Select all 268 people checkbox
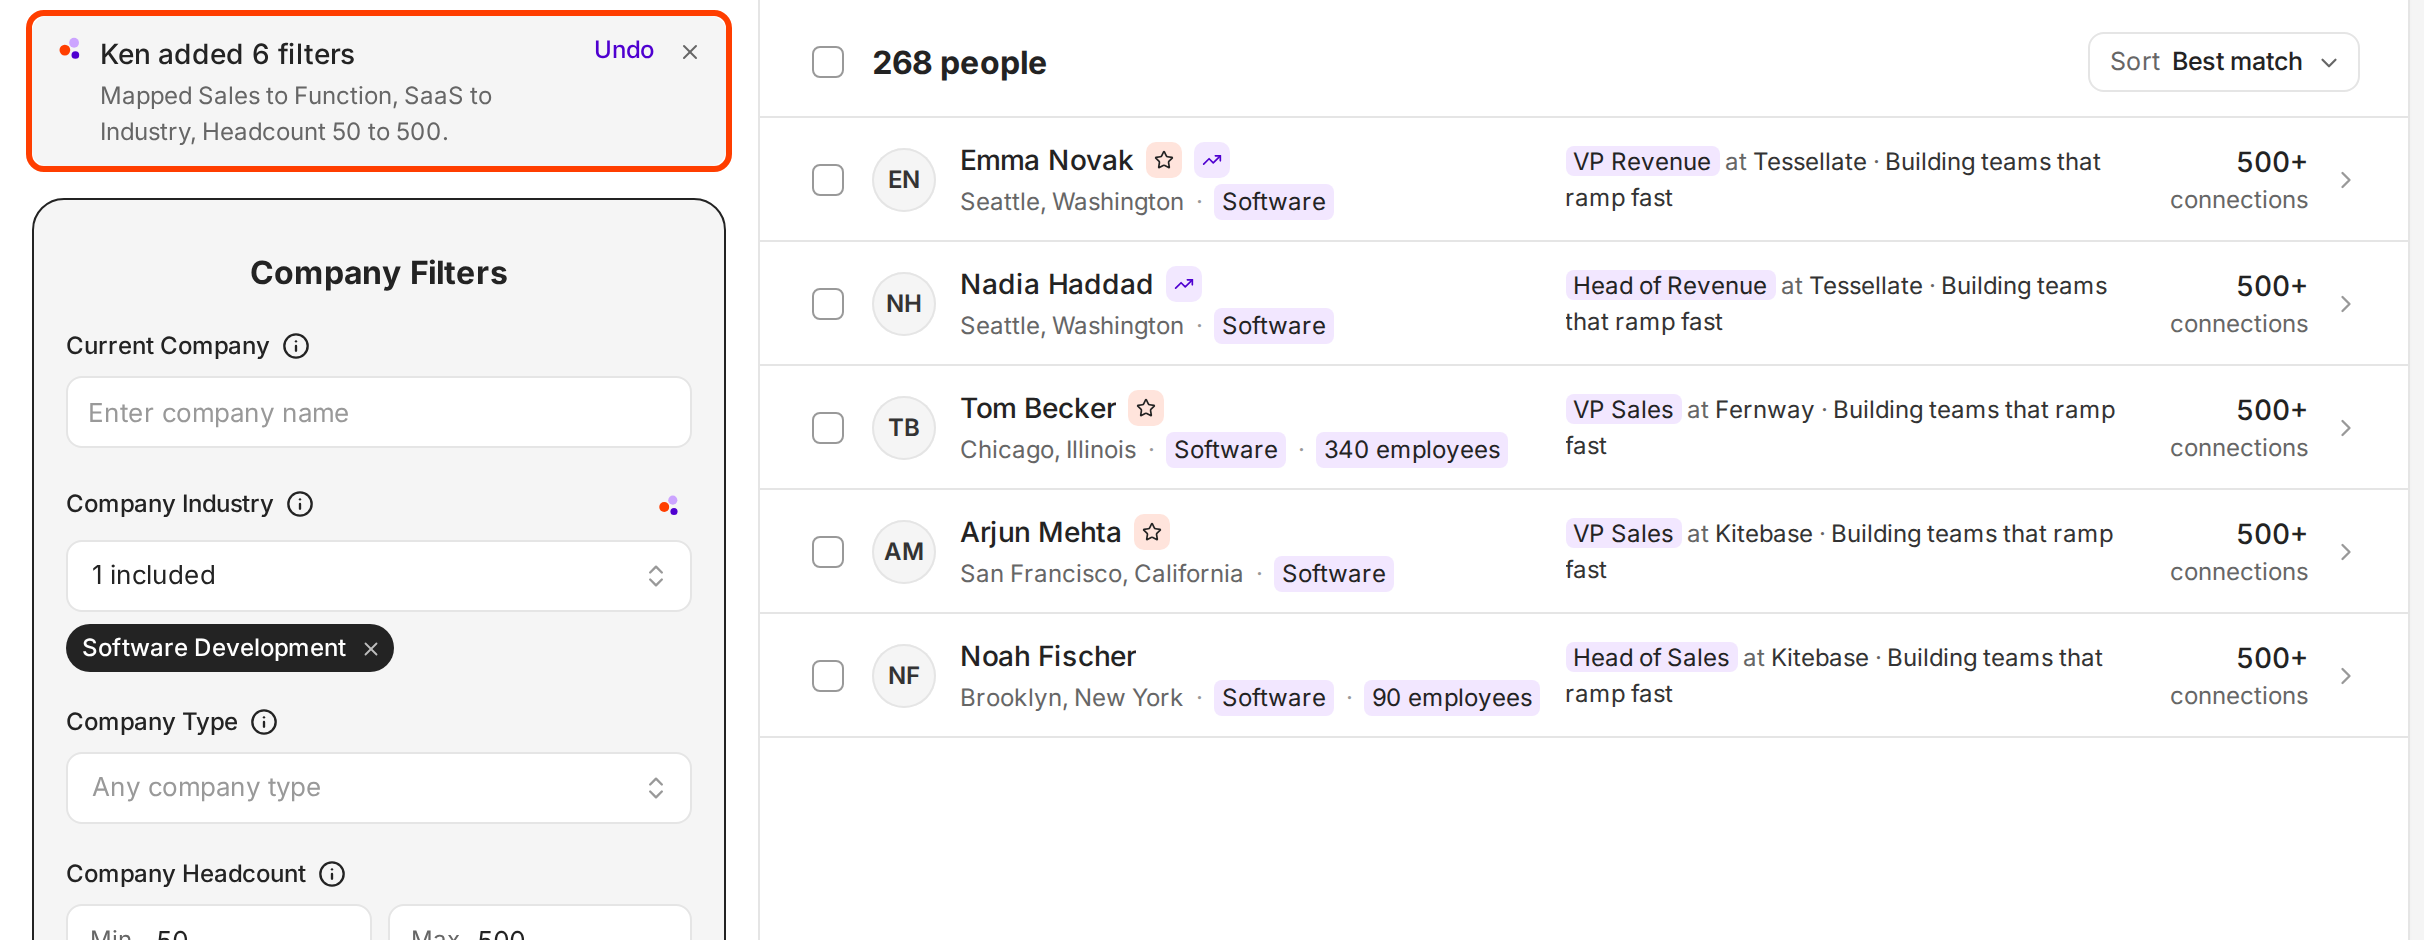 (828, 62)
